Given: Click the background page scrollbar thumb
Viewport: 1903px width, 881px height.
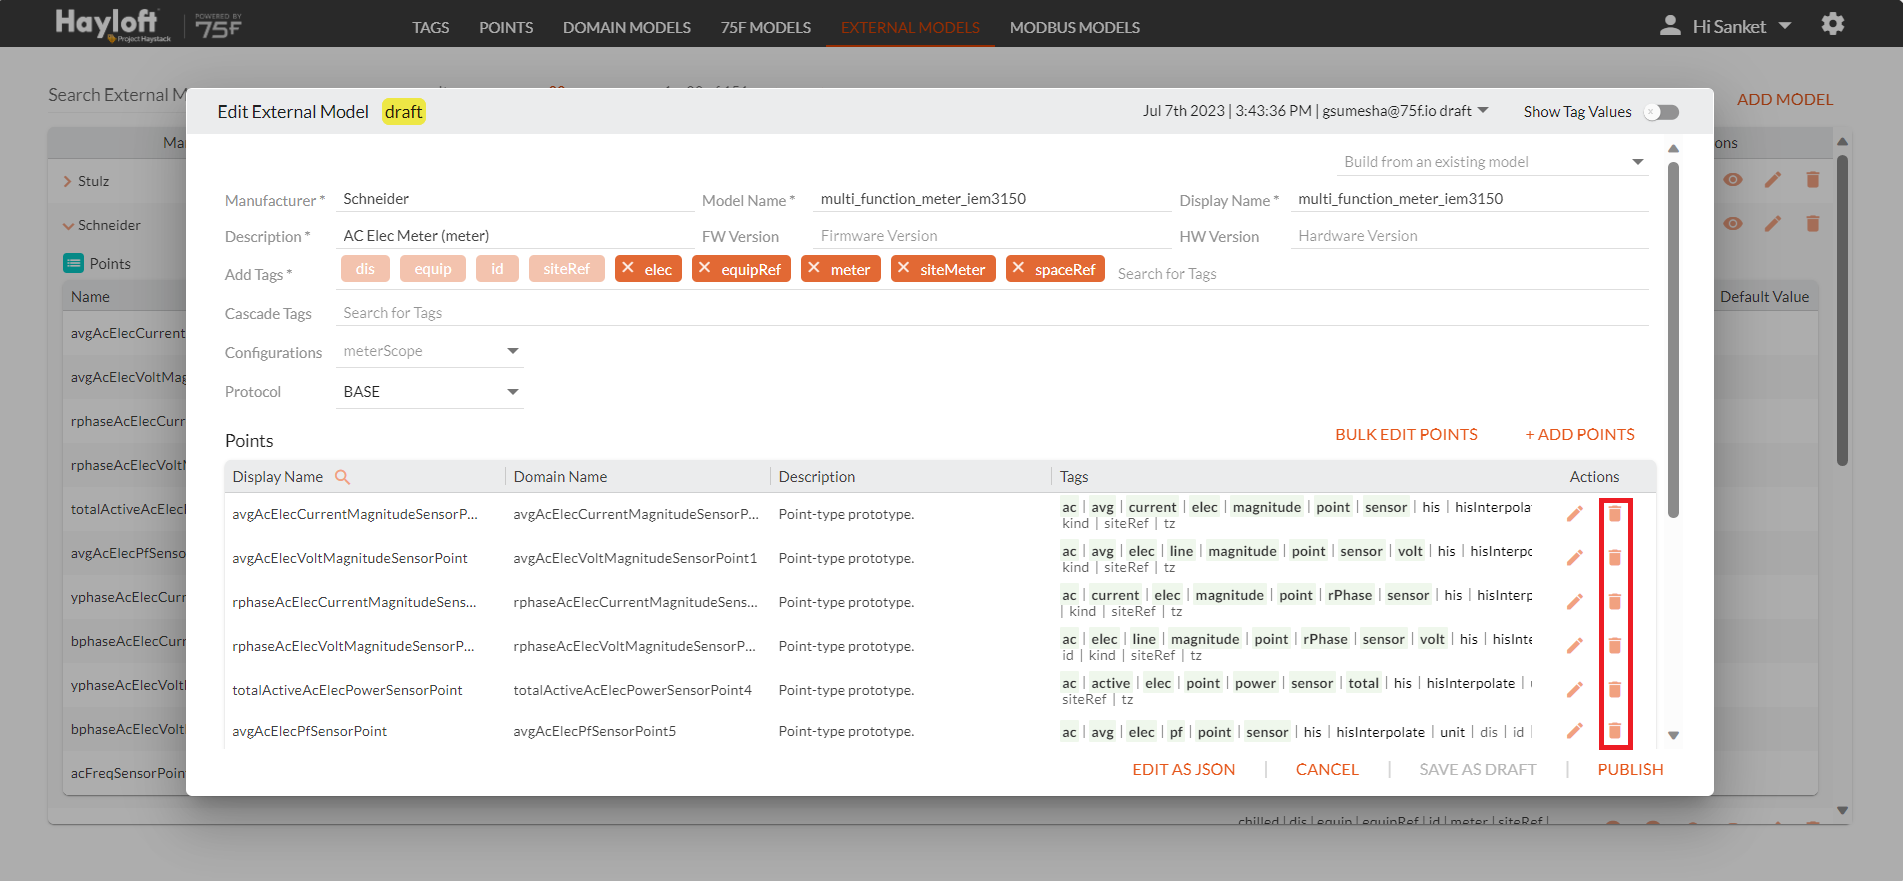Looking at the screenshot, I should 1842,310.
